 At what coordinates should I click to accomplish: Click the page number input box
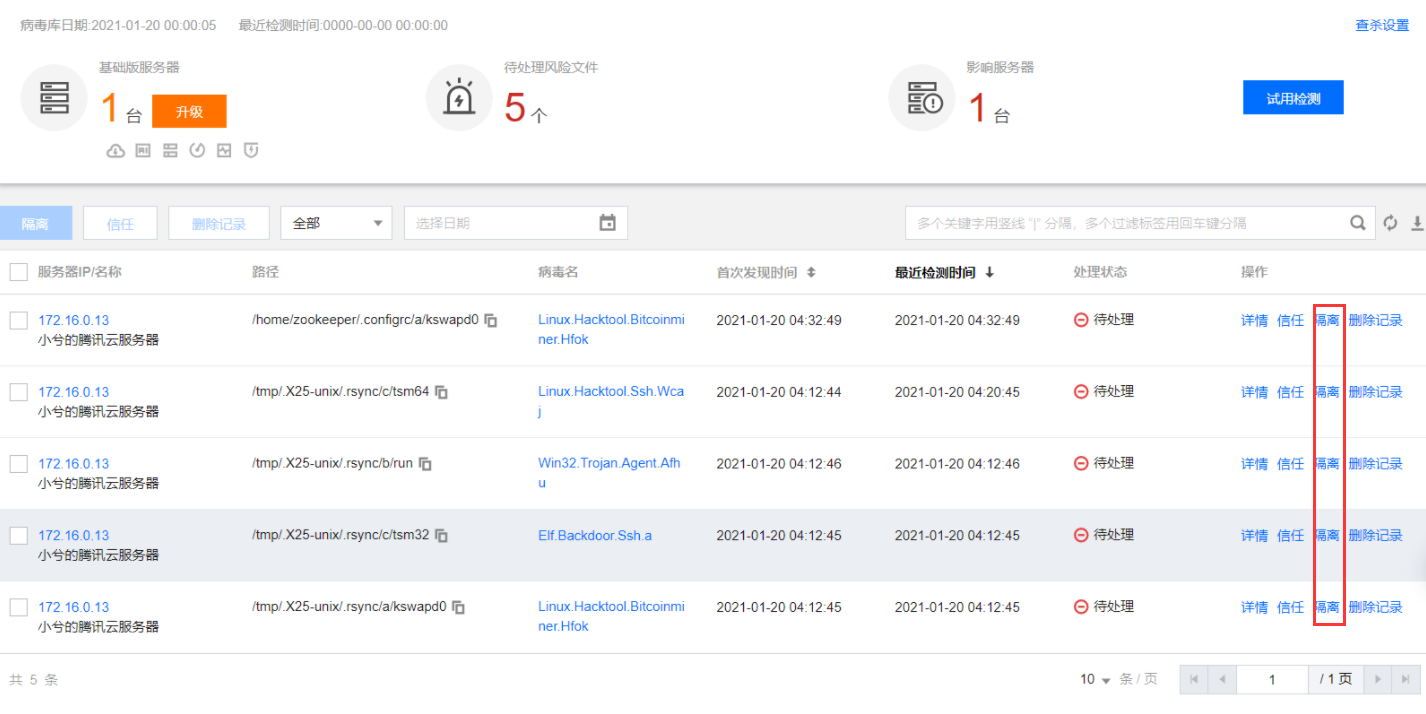click(x=1272, y=680)
